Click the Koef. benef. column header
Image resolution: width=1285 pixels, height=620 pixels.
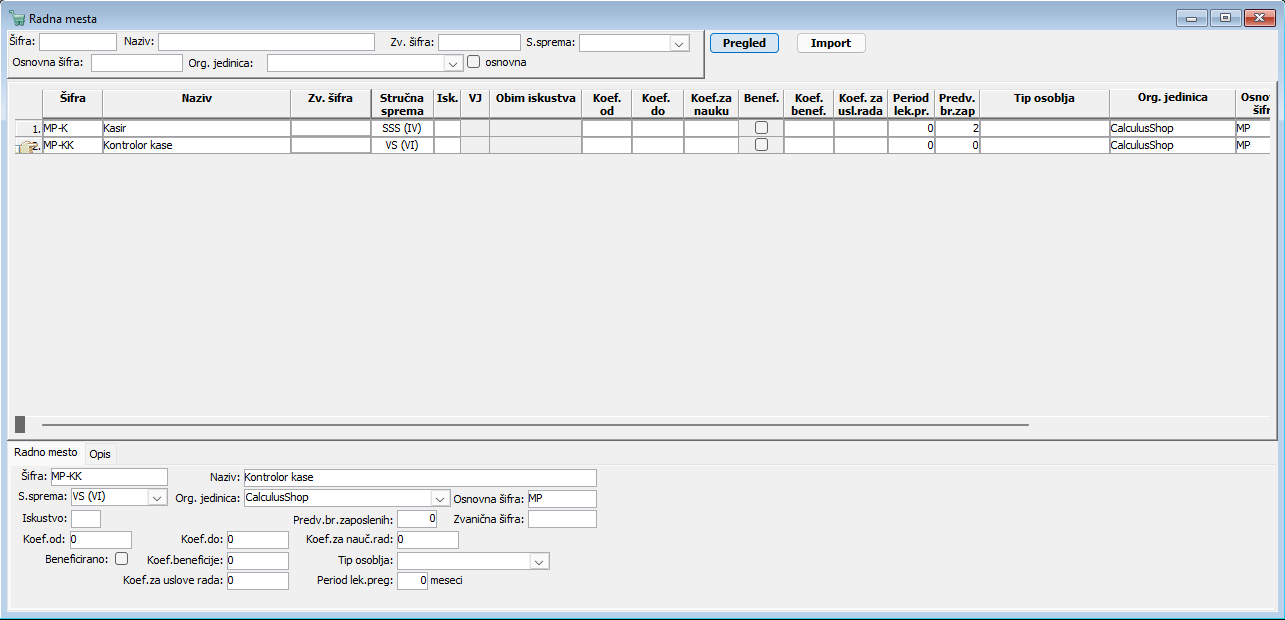(808, 104)
